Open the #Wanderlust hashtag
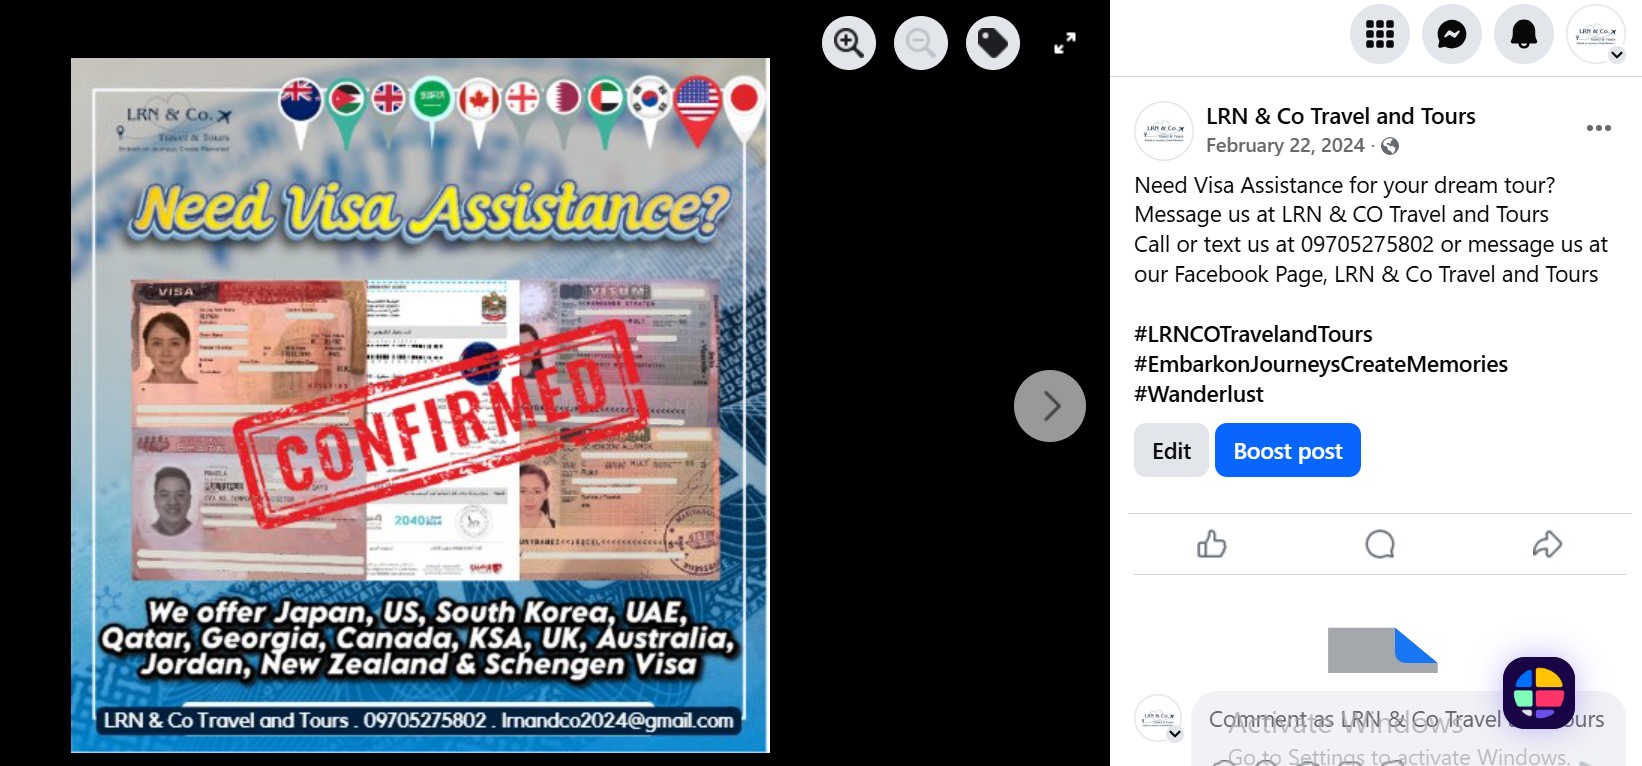 coord(1199,394)
